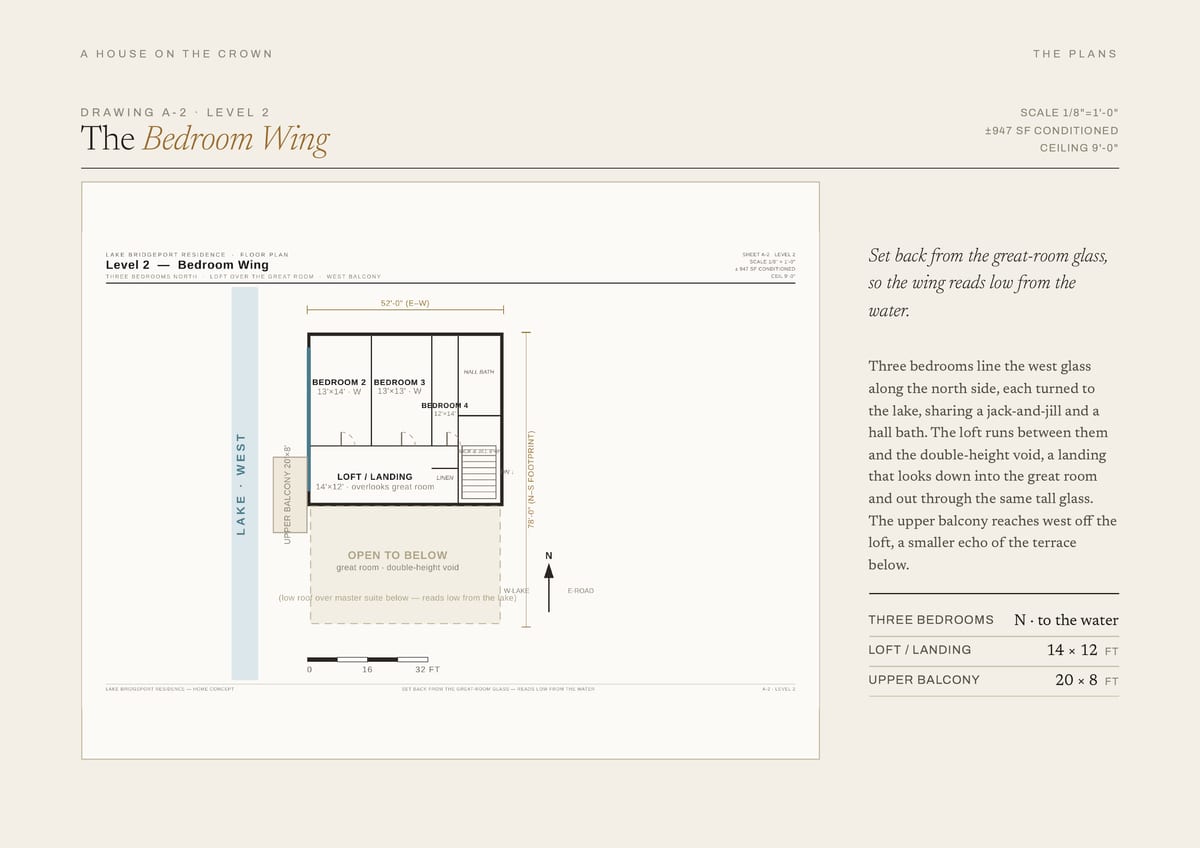Screen dimensions: 1200x848
Task: Click the "14'×12' · overlooks great room" note
Action: click(375, 487)
